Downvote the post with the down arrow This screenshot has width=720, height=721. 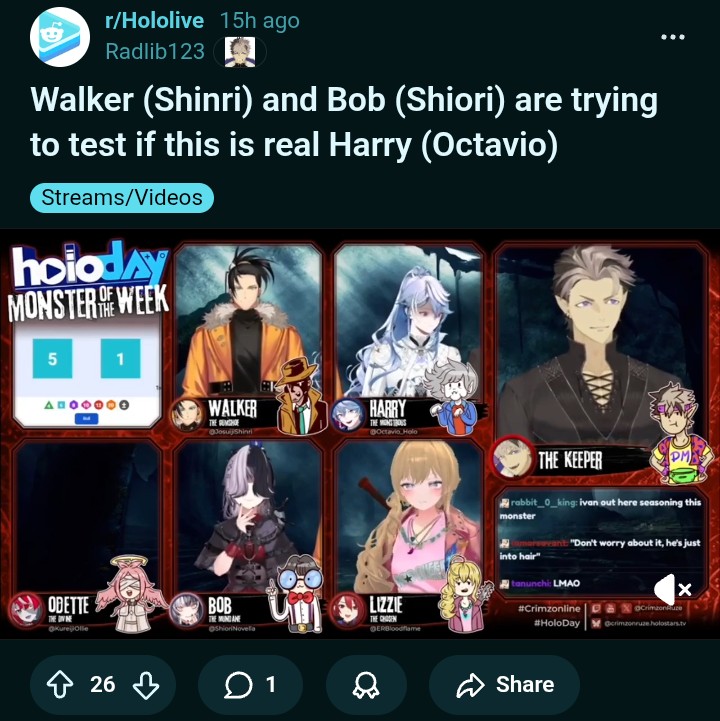coord(146,685)
